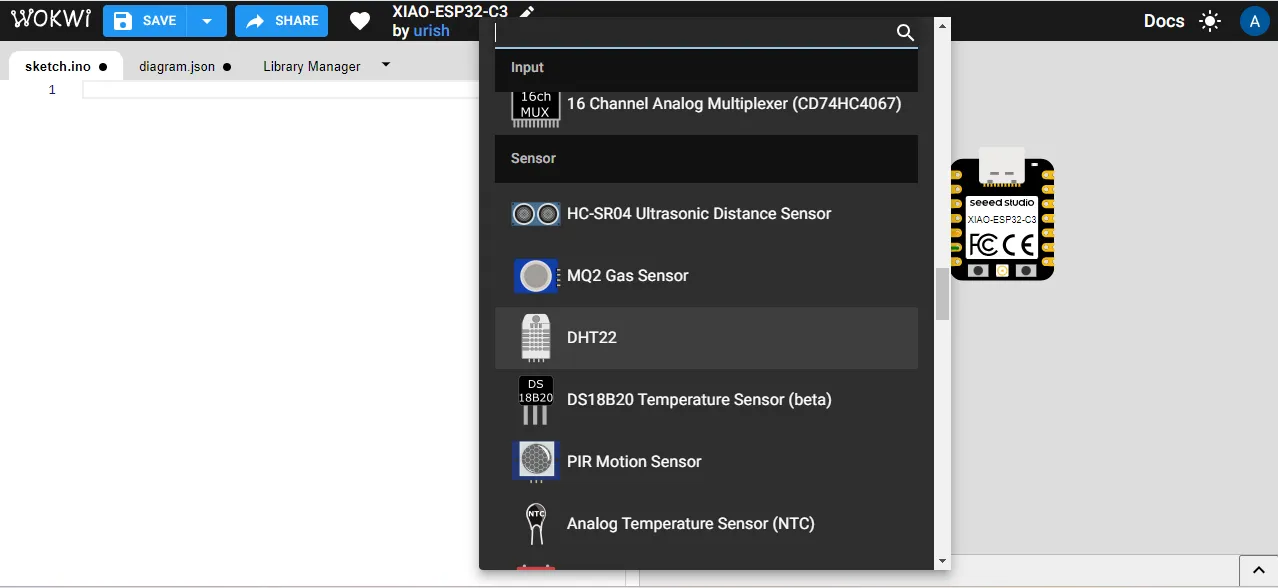Expand the editor tabs dropdown arrow

coord(386,66)
